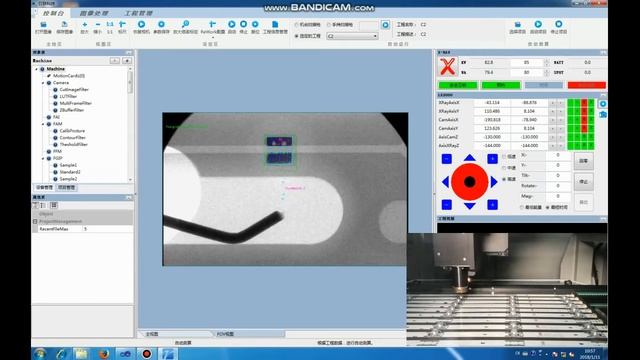
Task: Click the save image icon
Action: (64, 25)
